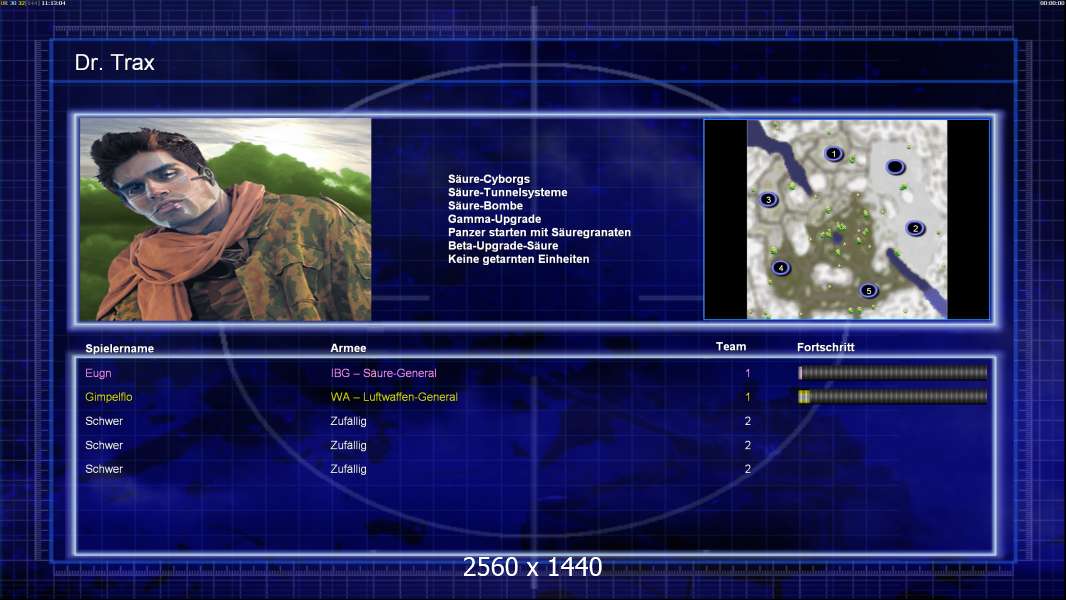Click Gimpelflo's loading progress bar

pyautogui.click(x=892, y=396)
